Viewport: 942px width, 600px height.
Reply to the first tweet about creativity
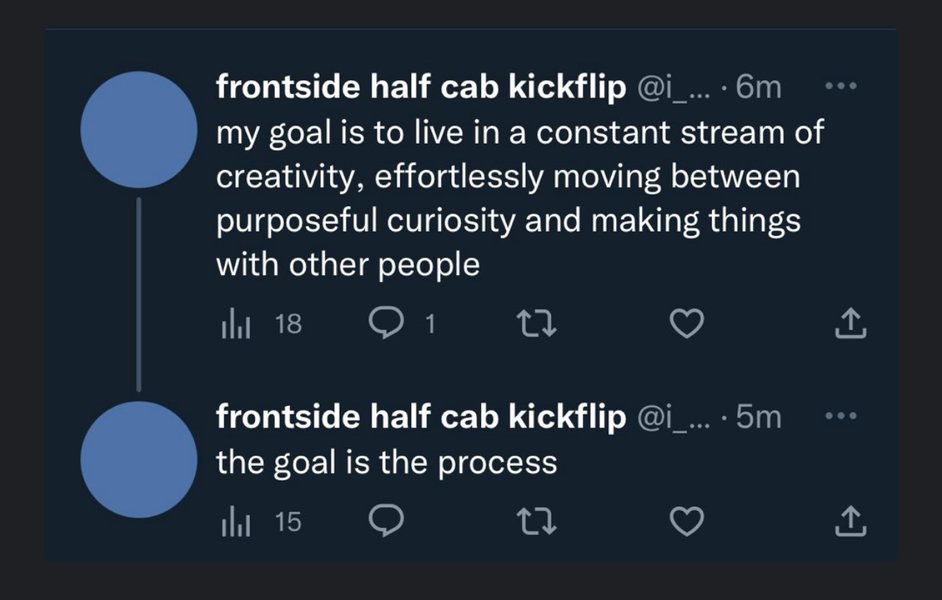pos(386,324)
